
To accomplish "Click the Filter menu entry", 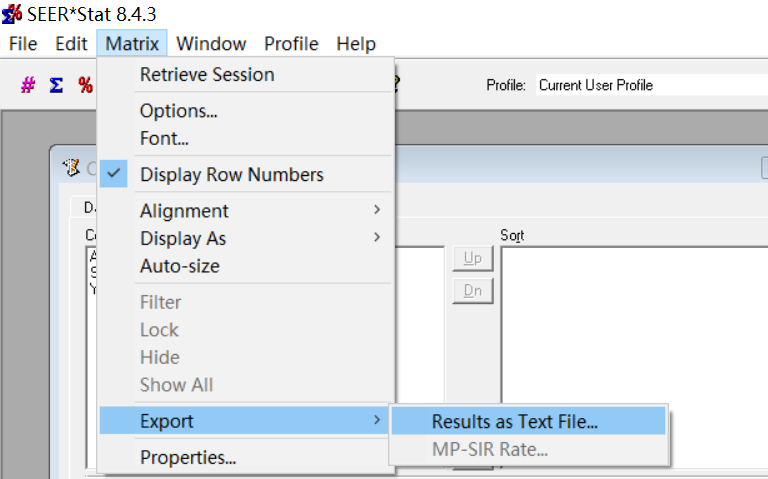I will (246, 302).
